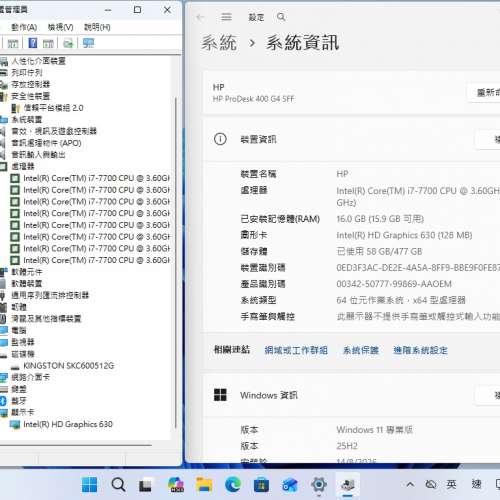
Task: Open the 網域或工作群組 link
Action: [296, 350]
